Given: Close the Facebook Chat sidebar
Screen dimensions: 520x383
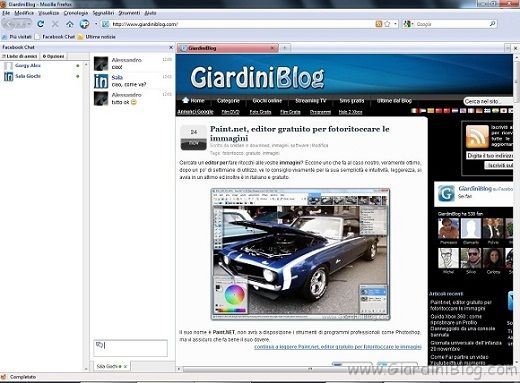Looking at the screenshot, I should (x=171, y=47).
